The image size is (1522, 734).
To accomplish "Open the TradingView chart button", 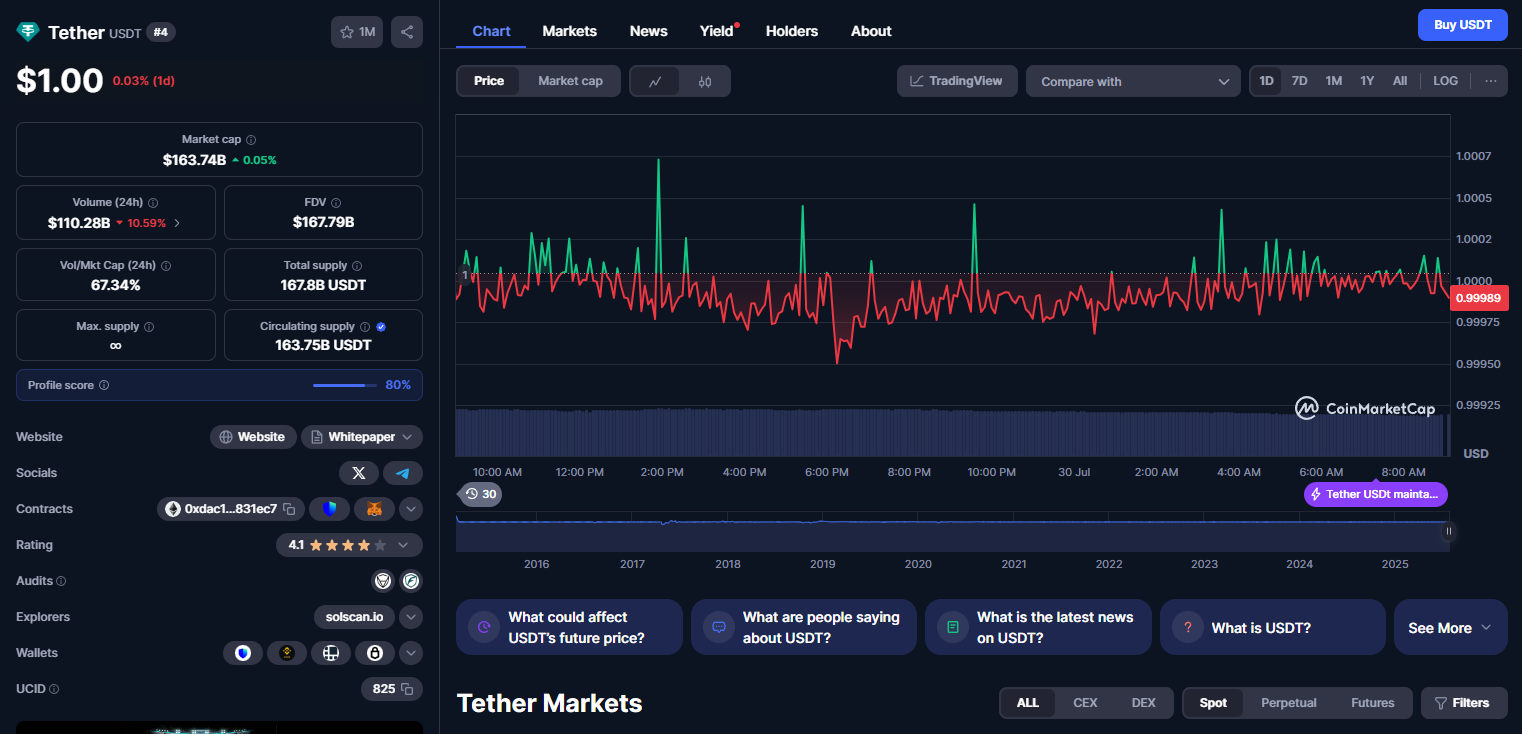I will pos(957,81).
